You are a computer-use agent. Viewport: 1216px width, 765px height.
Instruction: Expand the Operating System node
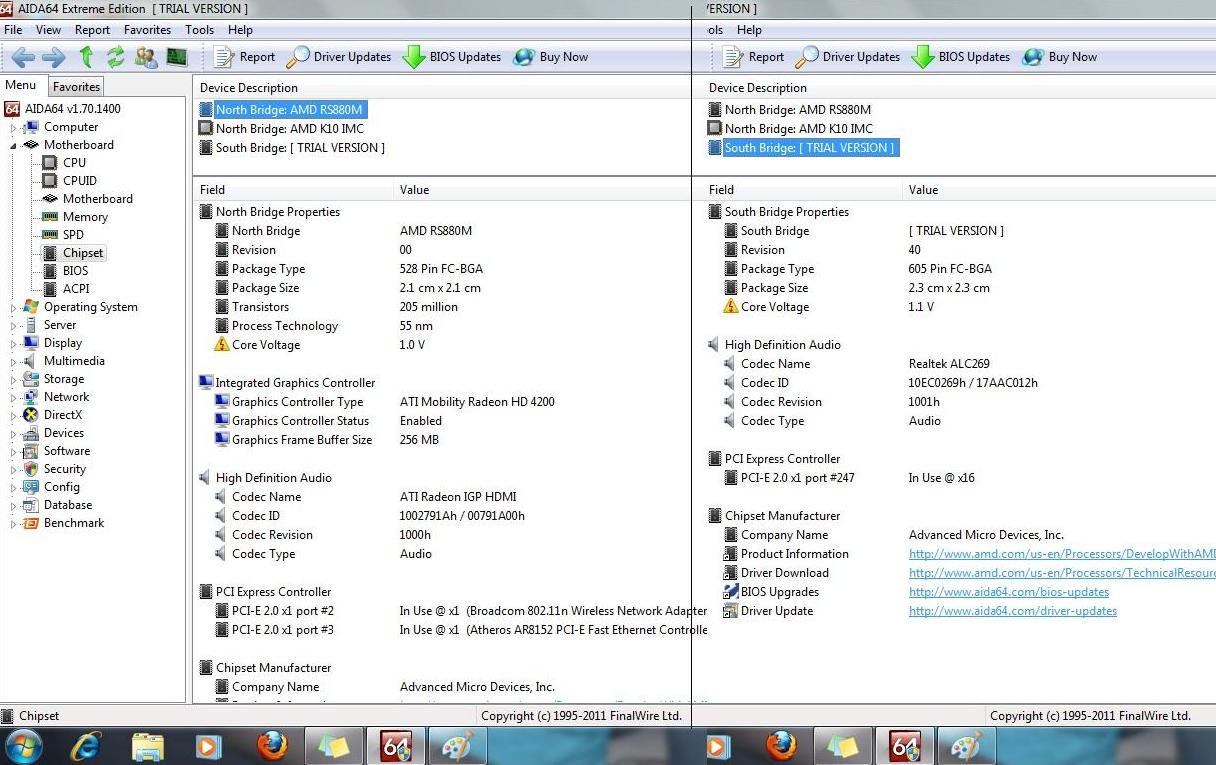[14, 308]
